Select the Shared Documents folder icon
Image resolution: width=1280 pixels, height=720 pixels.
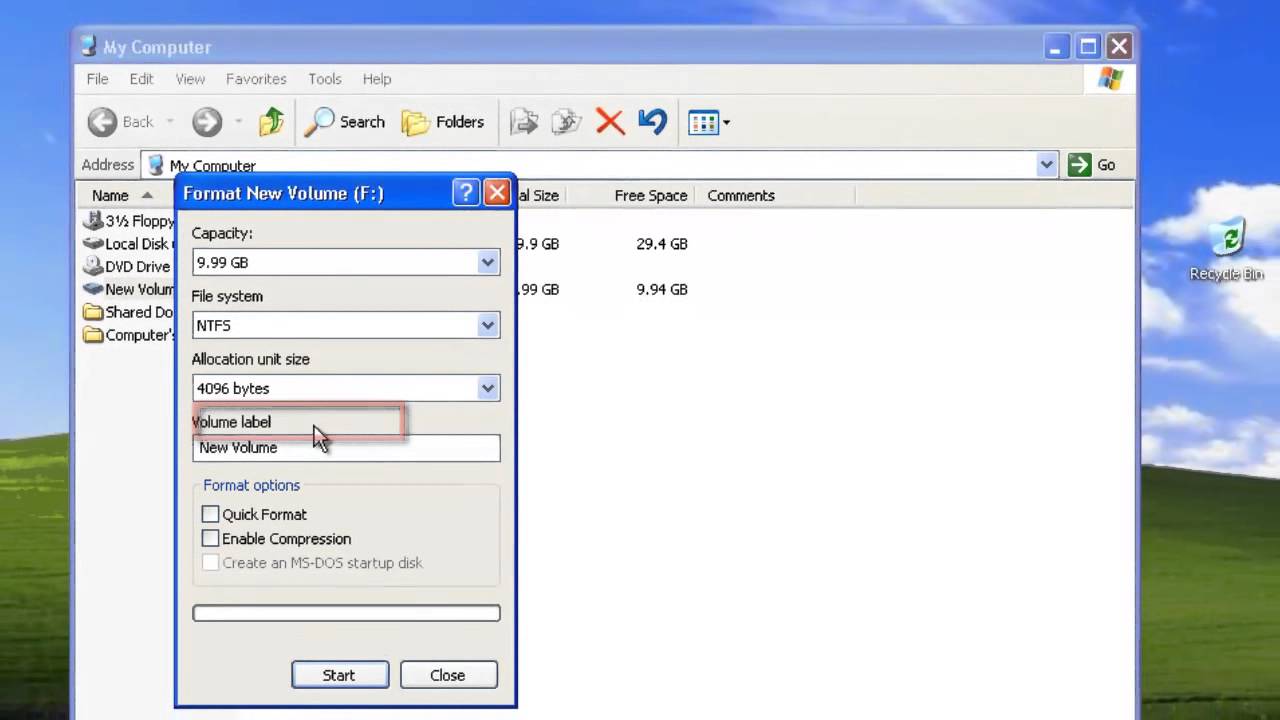click(93, 312)
